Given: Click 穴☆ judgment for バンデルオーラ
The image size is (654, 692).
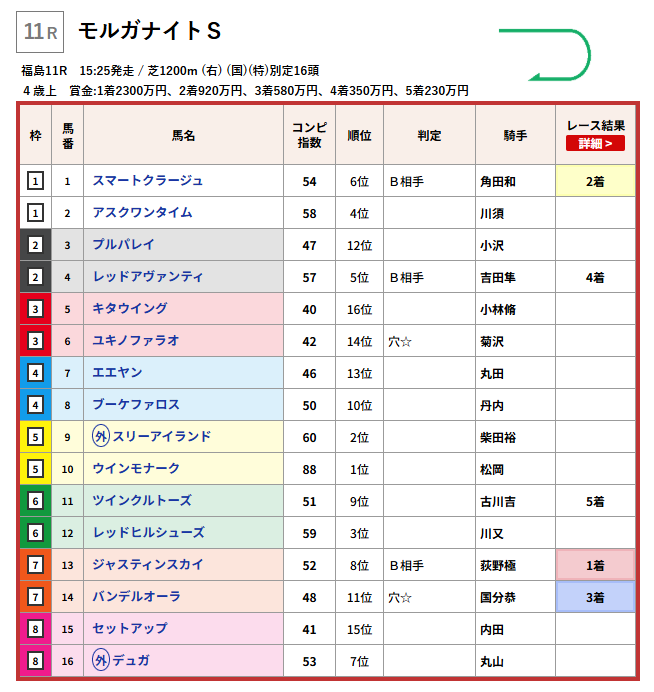Looking at the screenshot, I should 400,598.
